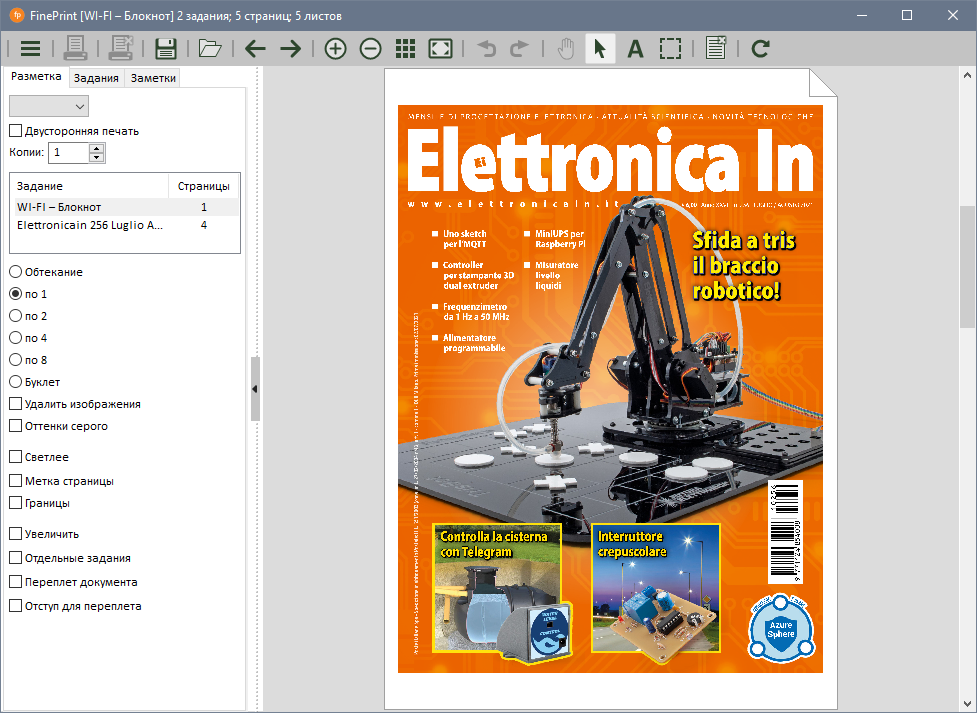This screenshot has width=977, height=713.
Task: Click the undo arrow icon
Action: click(486, 49)
